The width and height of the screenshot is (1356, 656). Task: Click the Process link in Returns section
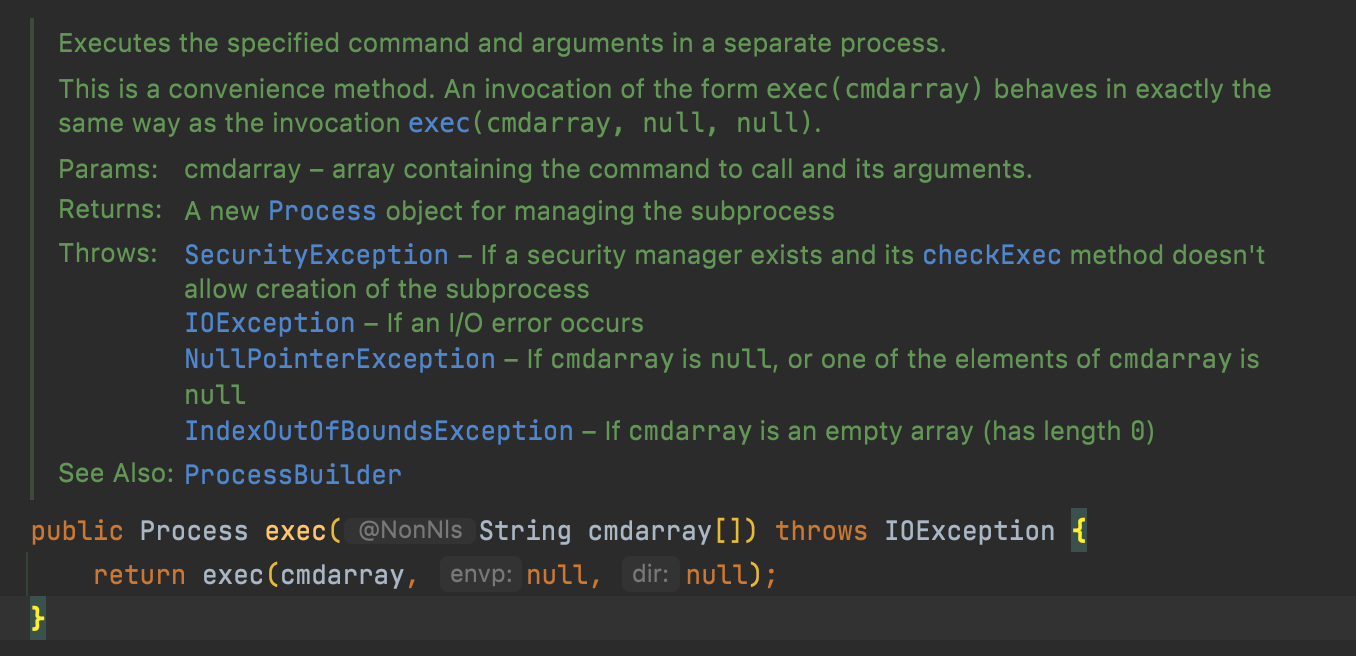[321, 211]
